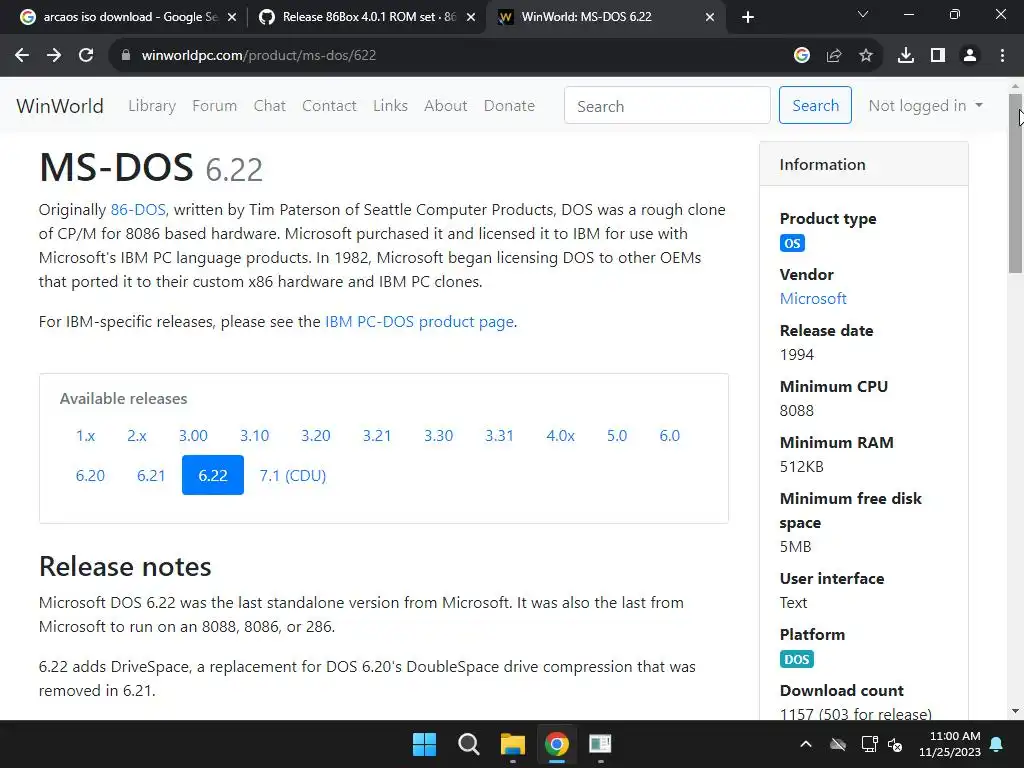The height and width of the screenshot is (768, 1024).
Task: Click the address bar URL
Action: (259, 56)
